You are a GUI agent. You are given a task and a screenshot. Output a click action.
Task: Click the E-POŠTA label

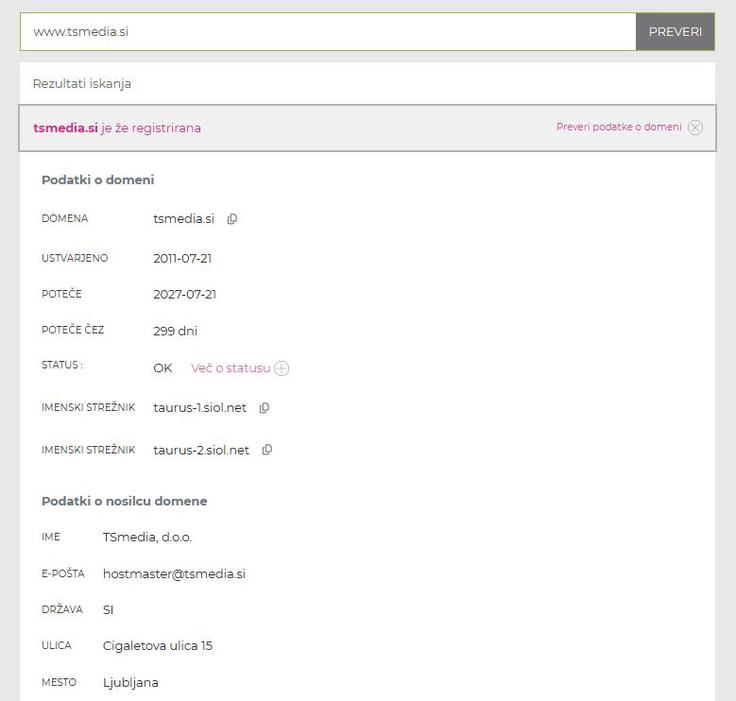click(63, 573)
